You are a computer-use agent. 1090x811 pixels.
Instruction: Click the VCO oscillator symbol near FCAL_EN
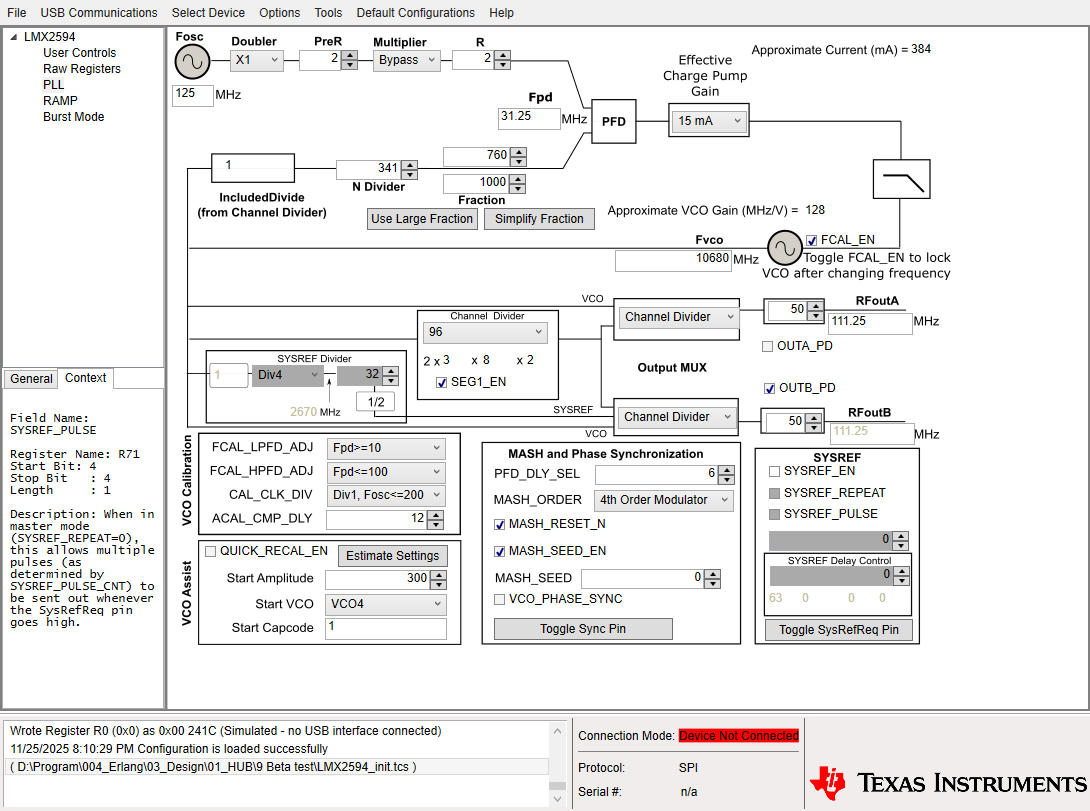[785, 248]
